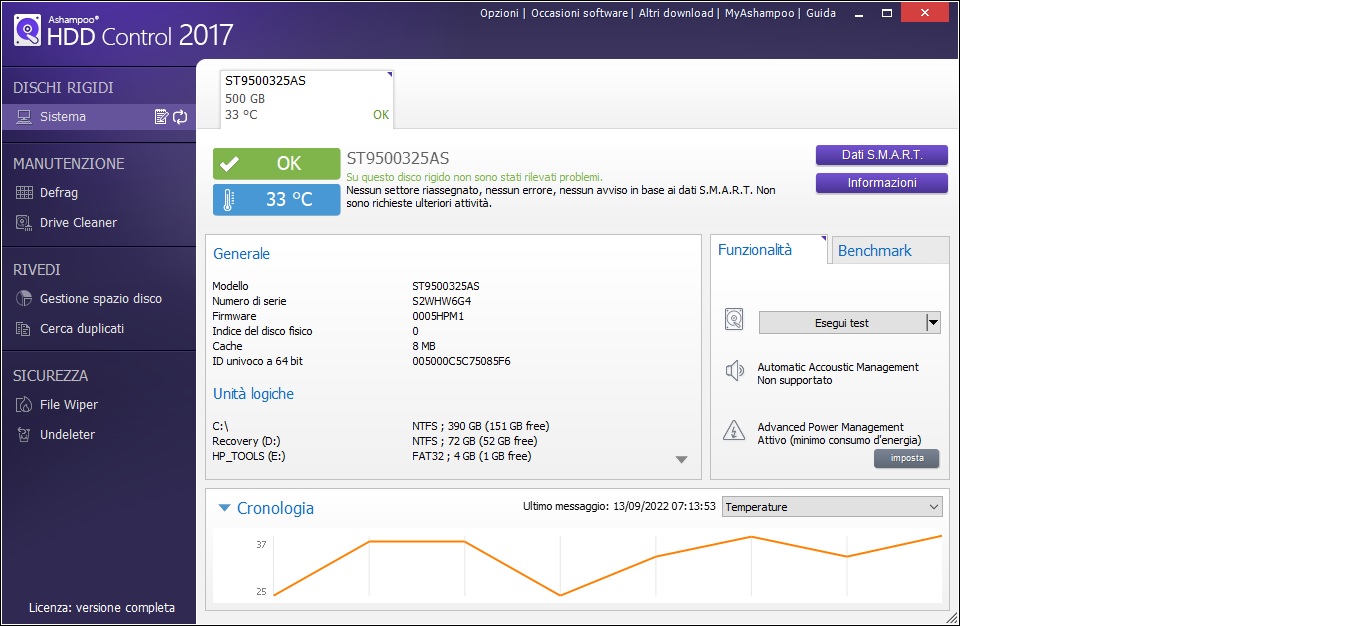Open the Temperature chart dropdown

[x=832, y=507]
